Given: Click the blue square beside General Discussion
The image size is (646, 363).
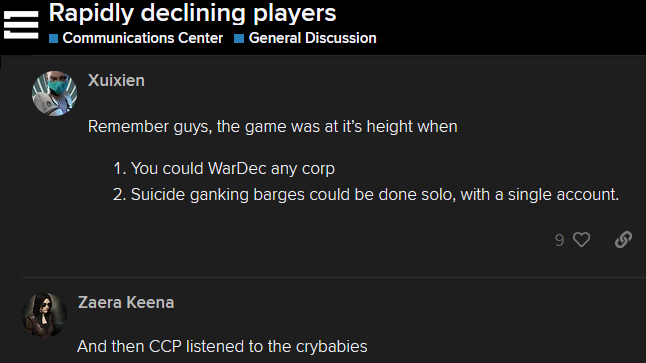Looking at the screenshot, I should click(239, 39).
